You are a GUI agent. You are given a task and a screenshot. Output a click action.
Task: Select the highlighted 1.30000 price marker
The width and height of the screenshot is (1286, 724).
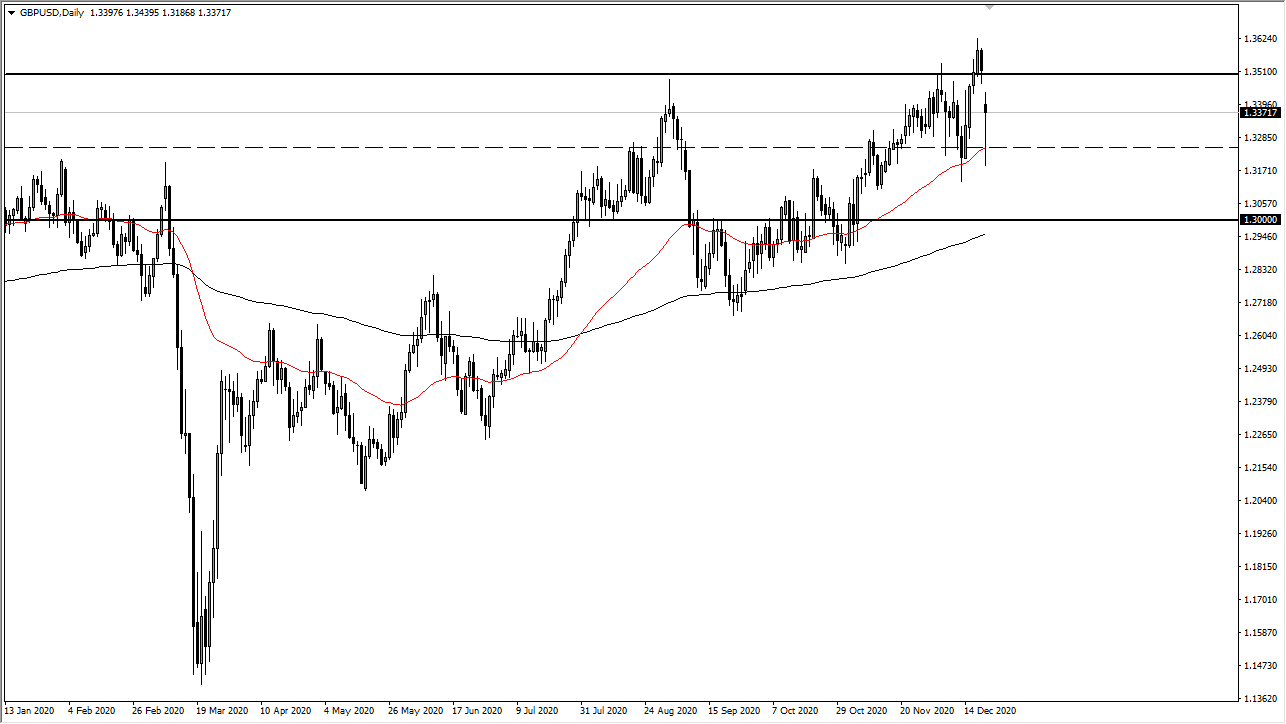pyautogui.click(x=1260, y=219)
